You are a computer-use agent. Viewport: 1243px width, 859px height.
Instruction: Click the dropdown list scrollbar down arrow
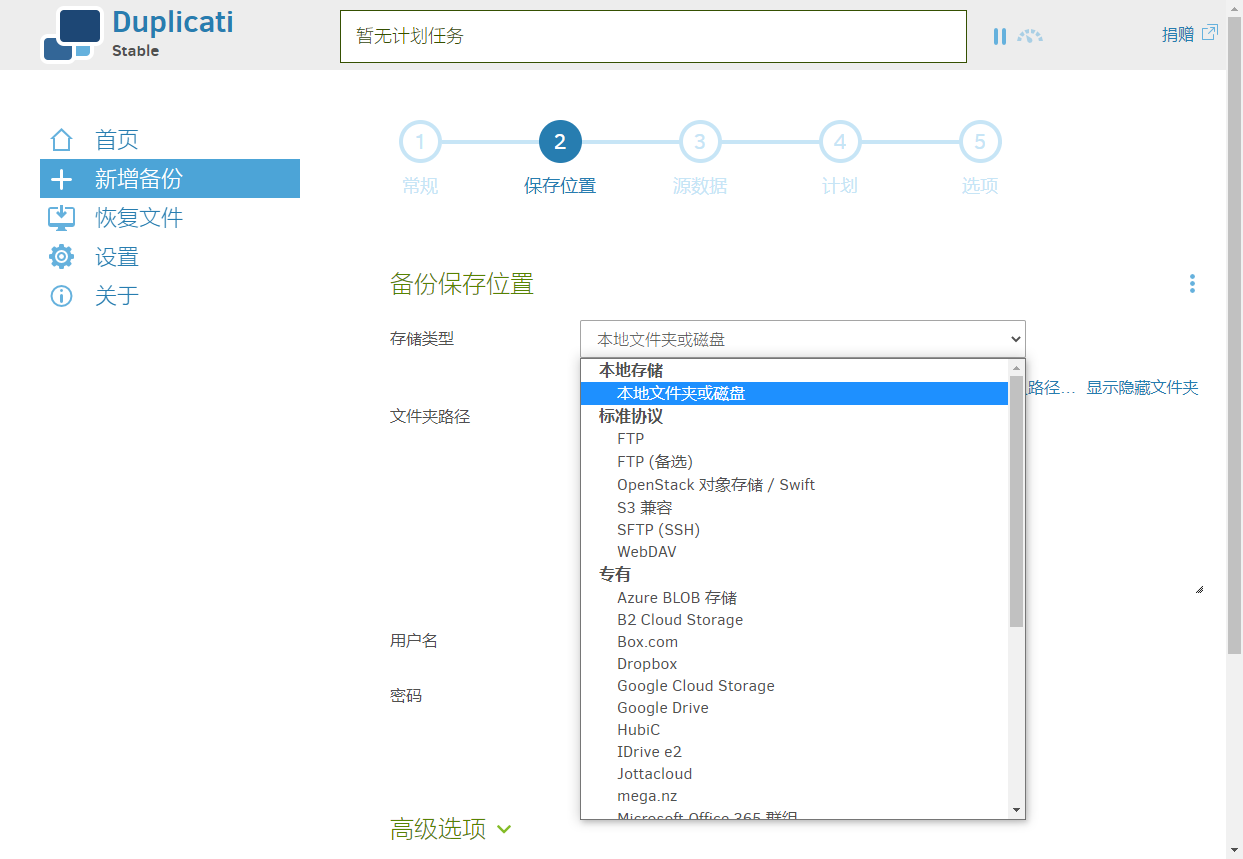point(1016,809)
